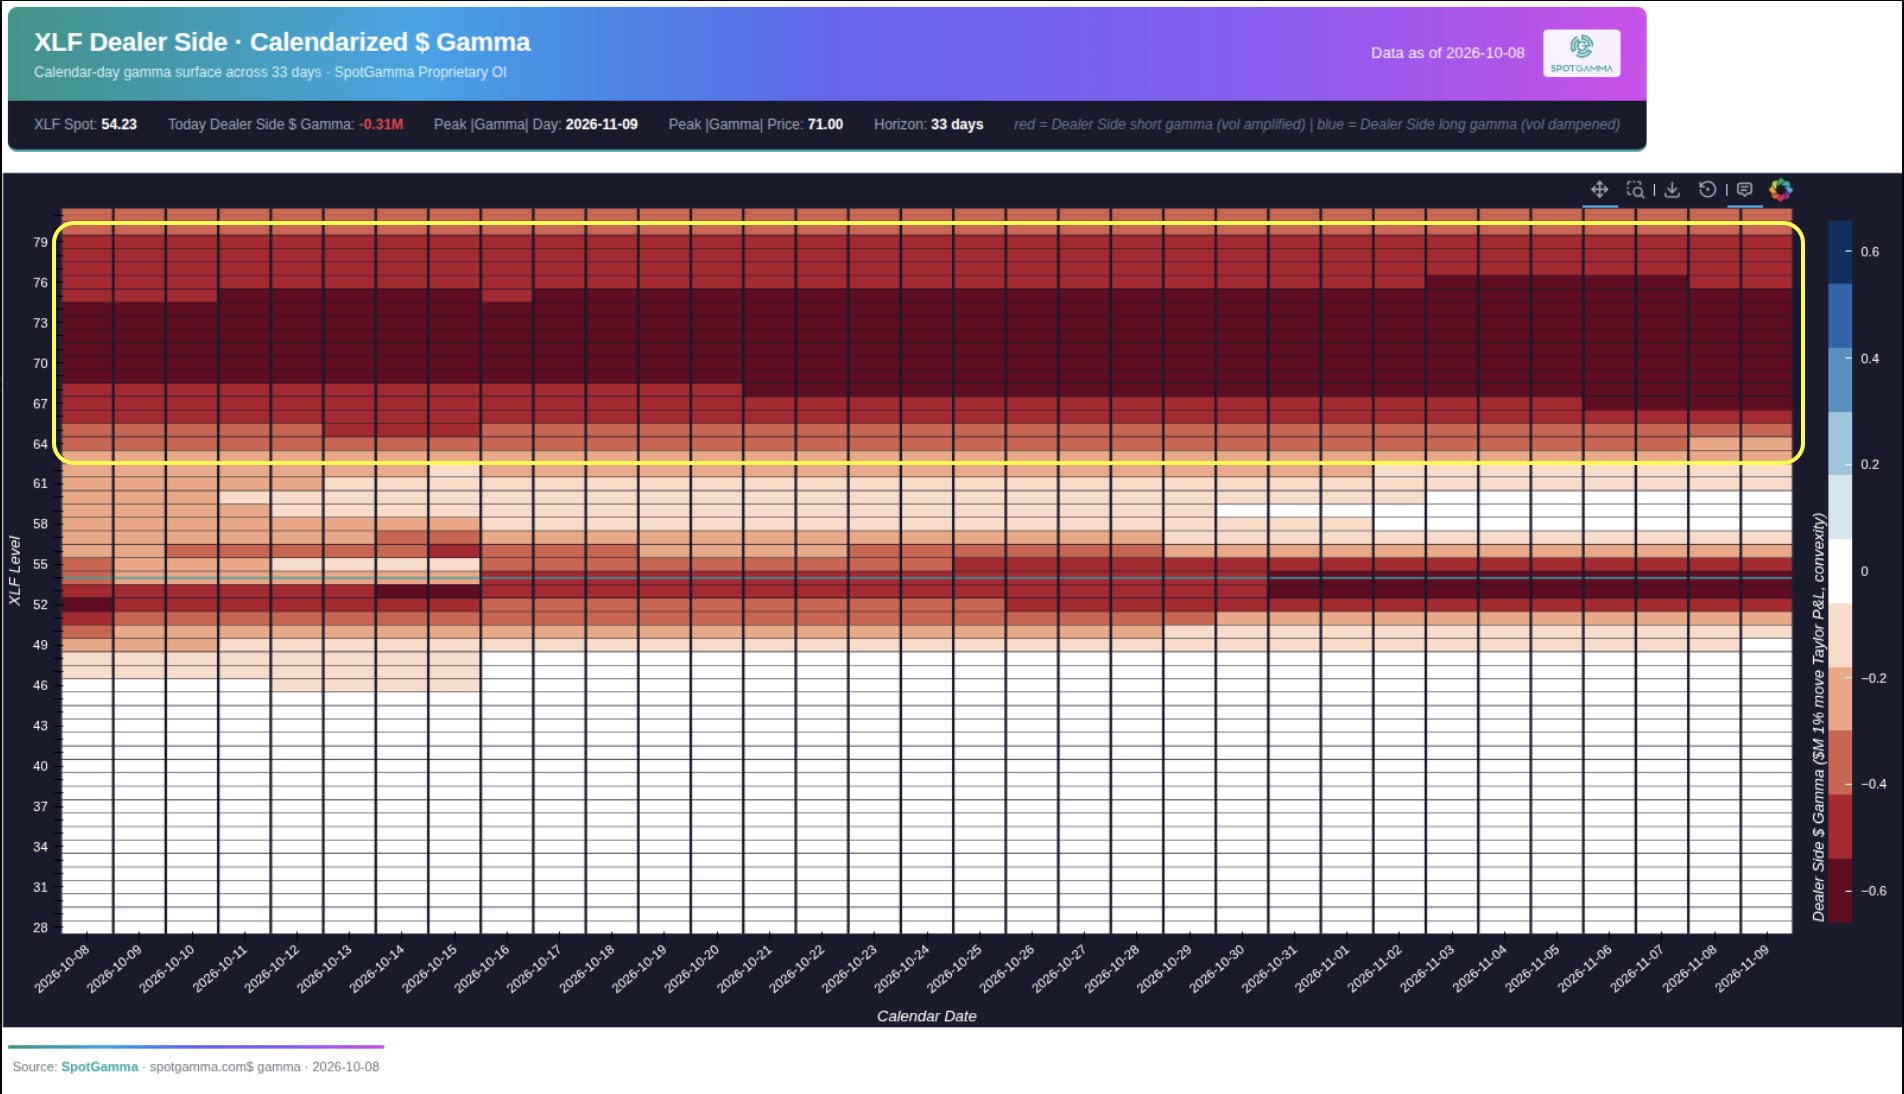Toggle the Hover tooltip tool

click(1745, 189)
